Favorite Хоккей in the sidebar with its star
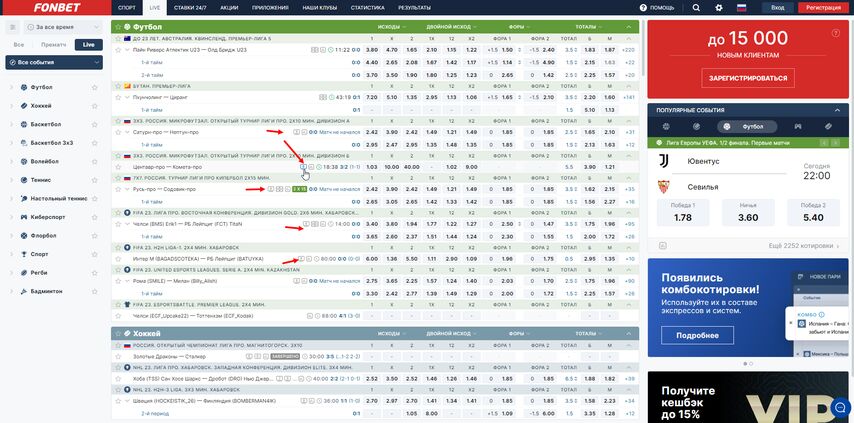Viewport: 854px width, 423px height. pyautogui.click(x=94, y=106)
